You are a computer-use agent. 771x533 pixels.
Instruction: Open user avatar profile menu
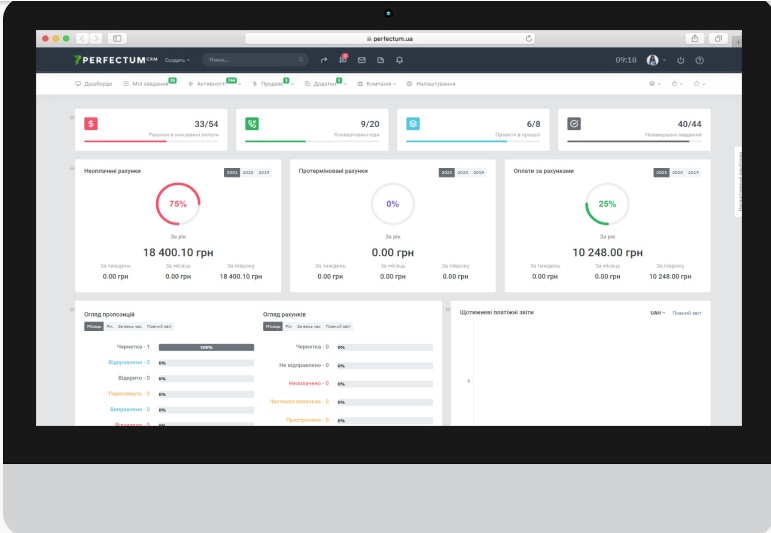coord(656,60)
